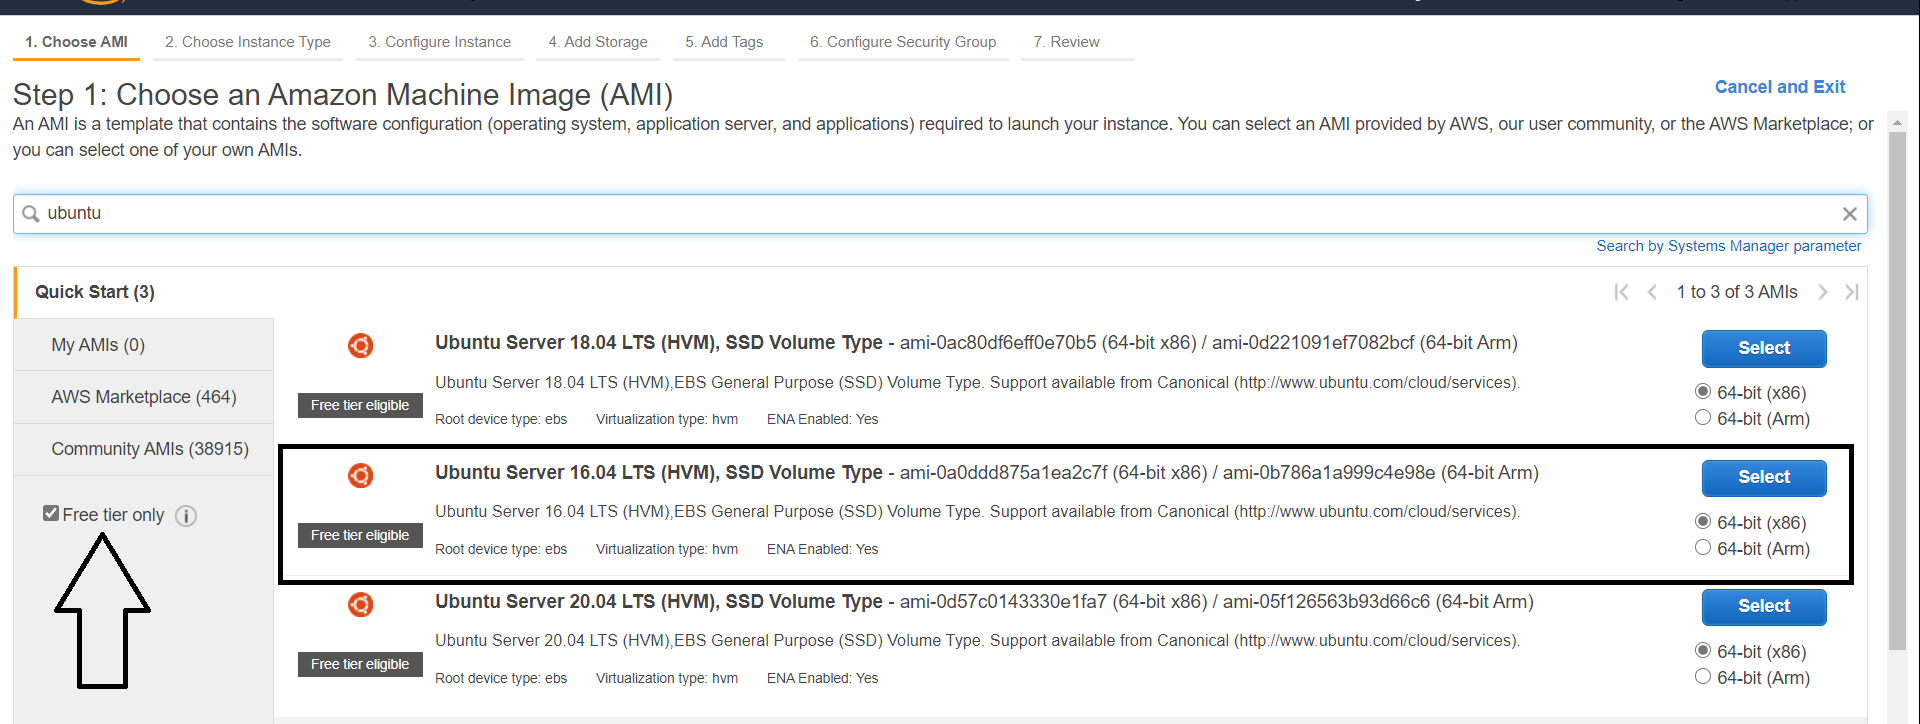Click scrollbar up arrow
1920x724 pixels.
(1897, 122)
